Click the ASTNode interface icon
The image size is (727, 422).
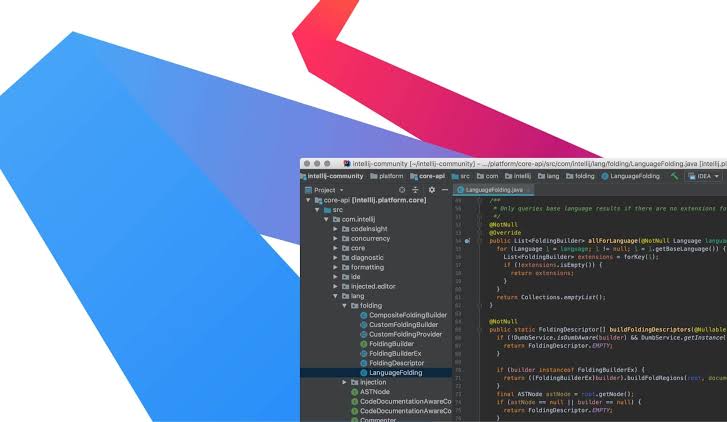[354, 392]
